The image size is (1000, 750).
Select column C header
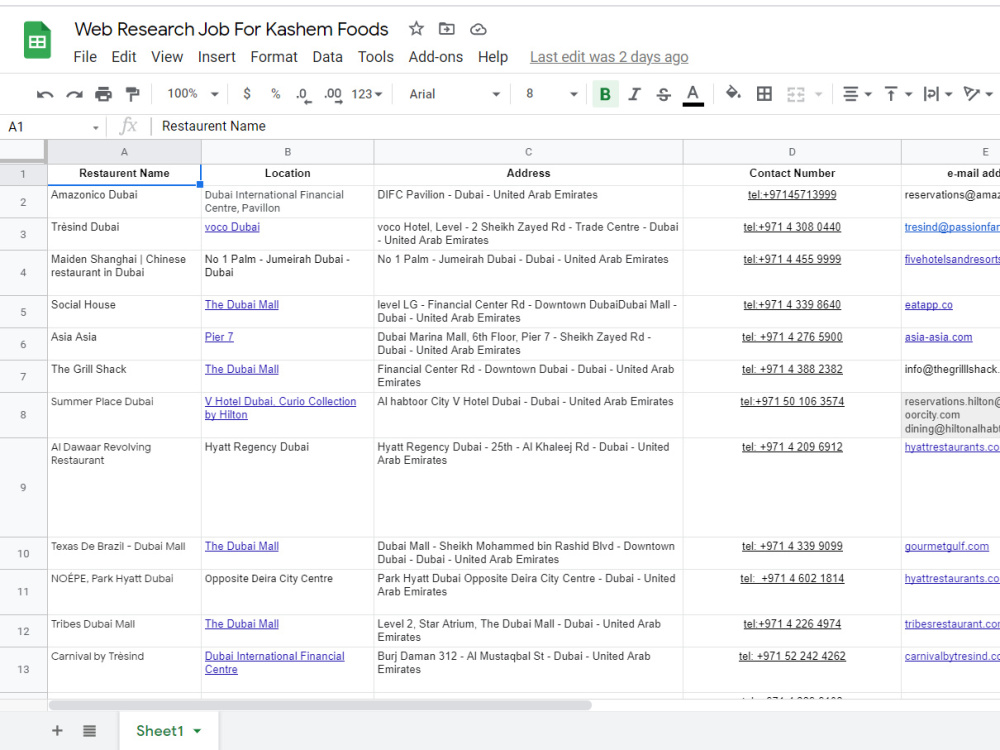pyautogui.click(x=528, y=152)
